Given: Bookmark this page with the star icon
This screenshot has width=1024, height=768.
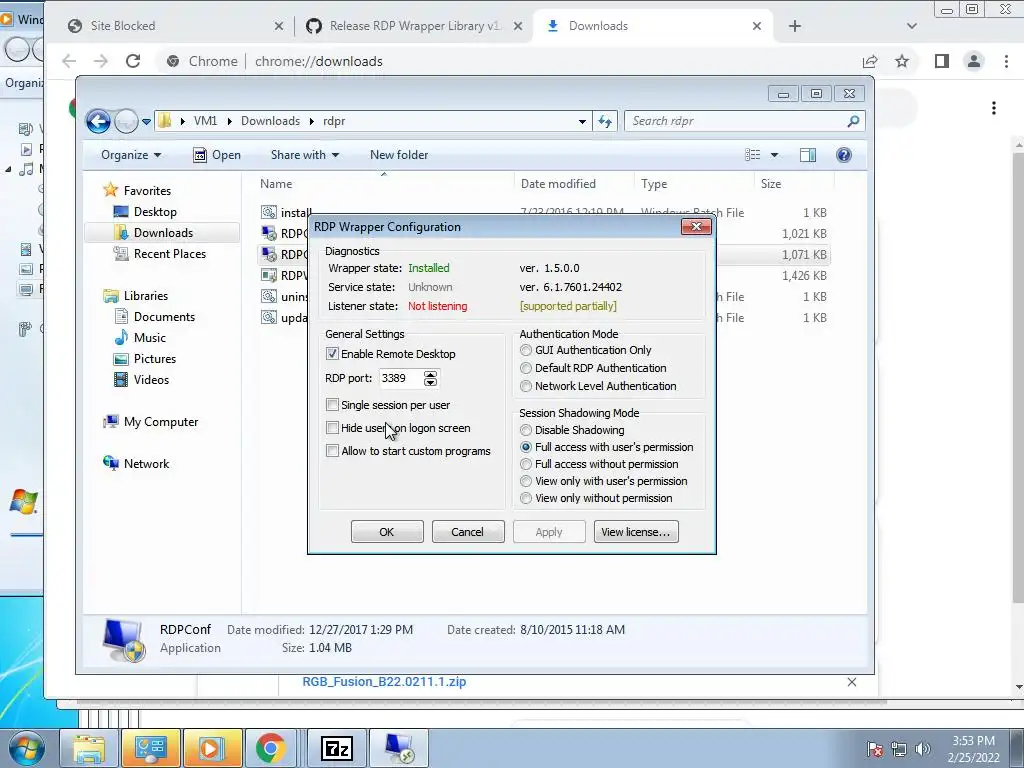Looking at the screenshot, I should click(902, 61).
